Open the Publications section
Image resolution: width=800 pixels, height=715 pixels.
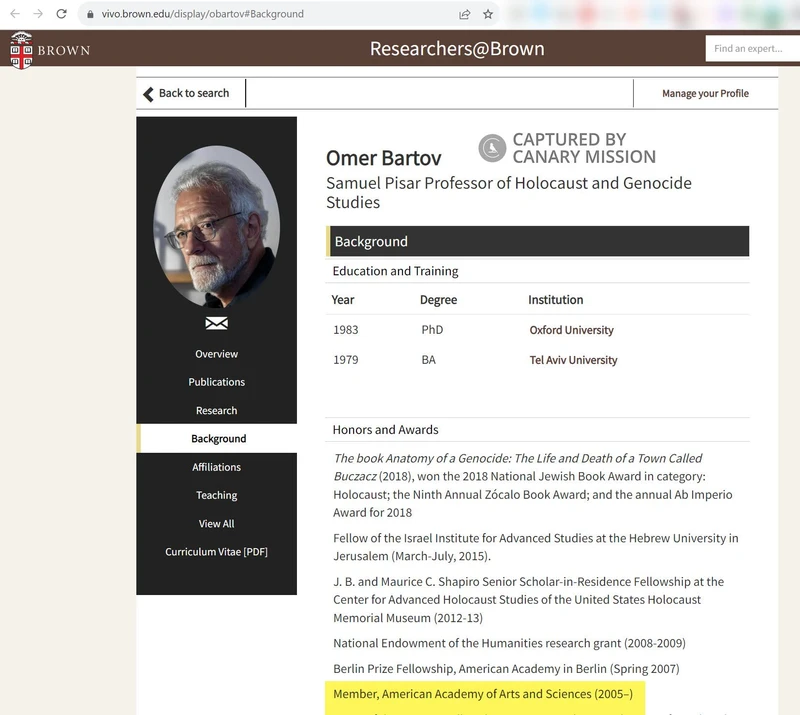(216, 381)
